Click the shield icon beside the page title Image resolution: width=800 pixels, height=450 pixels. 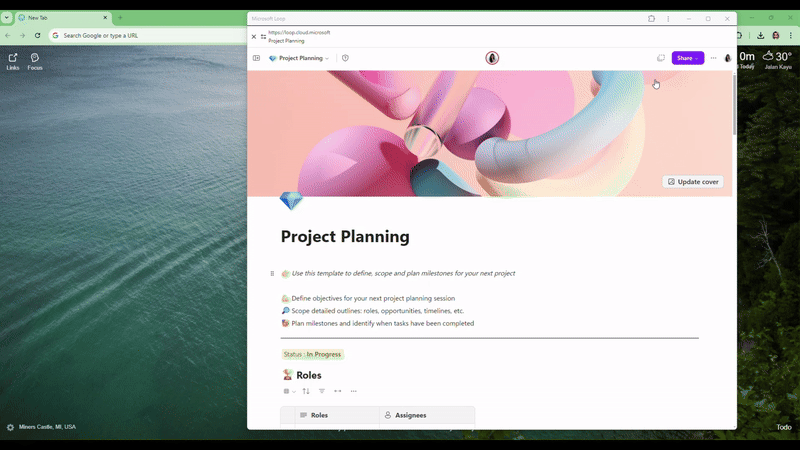[x=345, y=58]
